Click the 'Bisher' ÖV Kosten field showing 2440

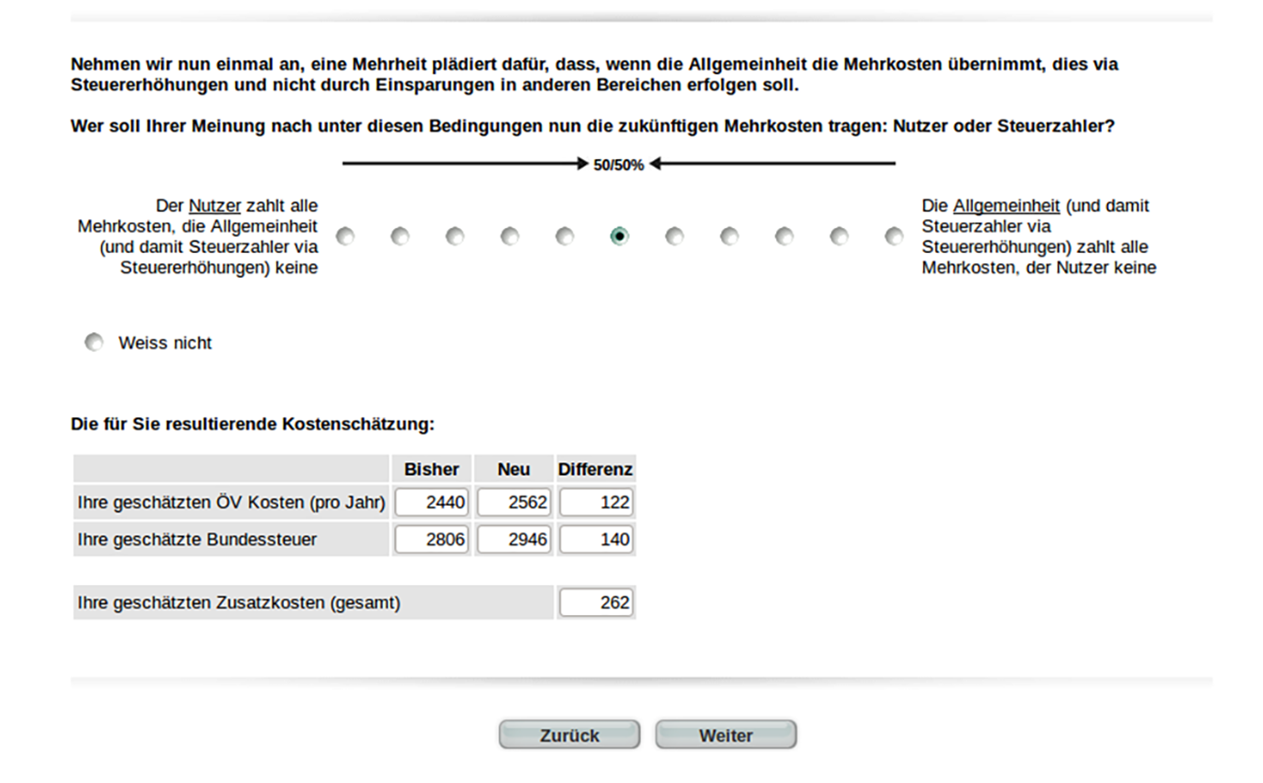[431, 501]
